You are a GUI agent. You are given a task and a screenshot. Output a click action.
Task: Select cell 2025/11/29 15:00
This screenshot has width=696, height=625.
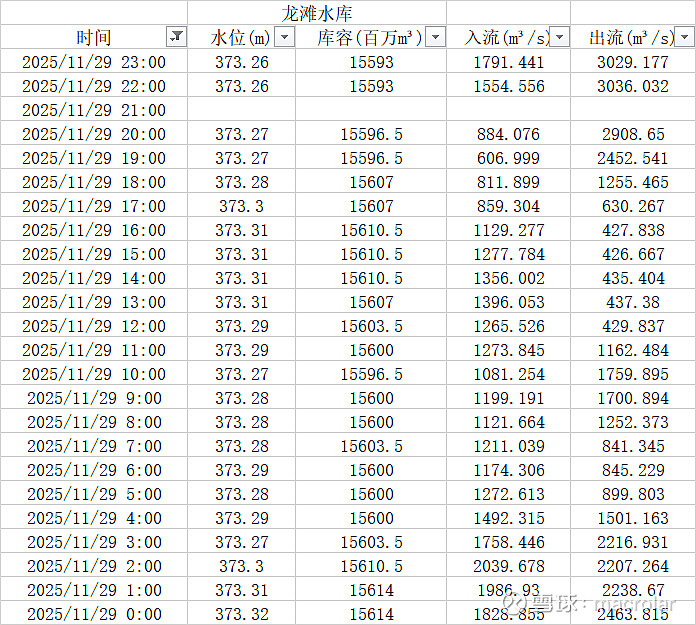(94, 253)
